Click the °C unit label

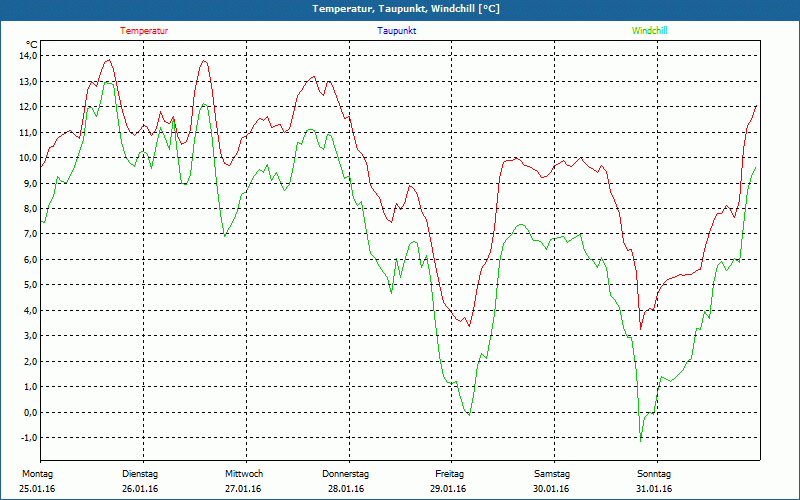(32, 45)
